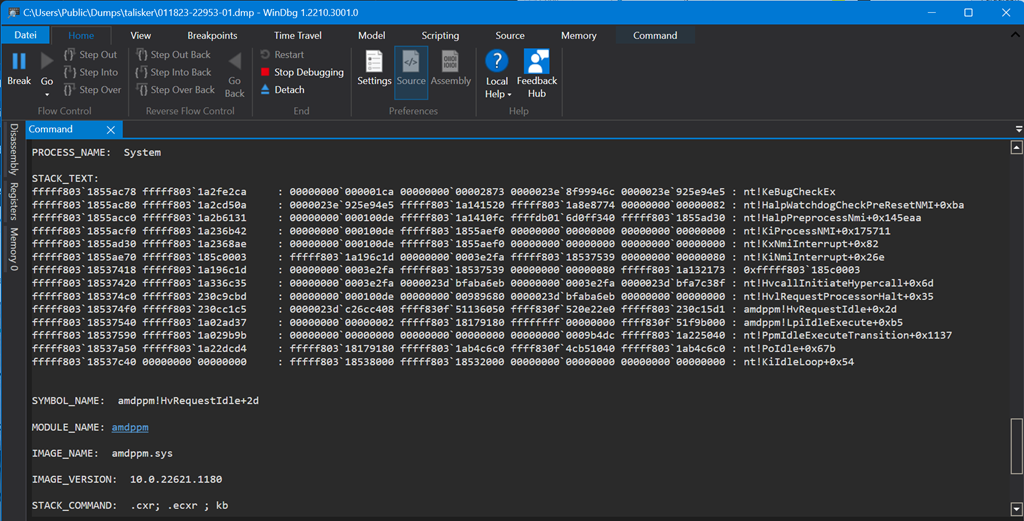Image resolution: width=1024 pixels, height=521 pixels.
Task: Click the Stop Debugging red square
Action: coord(265,72)
